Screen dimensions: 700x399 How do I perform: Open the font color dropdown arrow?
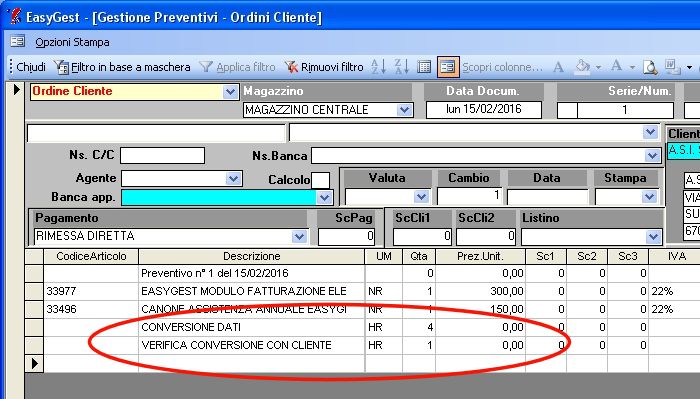point(633,67)
